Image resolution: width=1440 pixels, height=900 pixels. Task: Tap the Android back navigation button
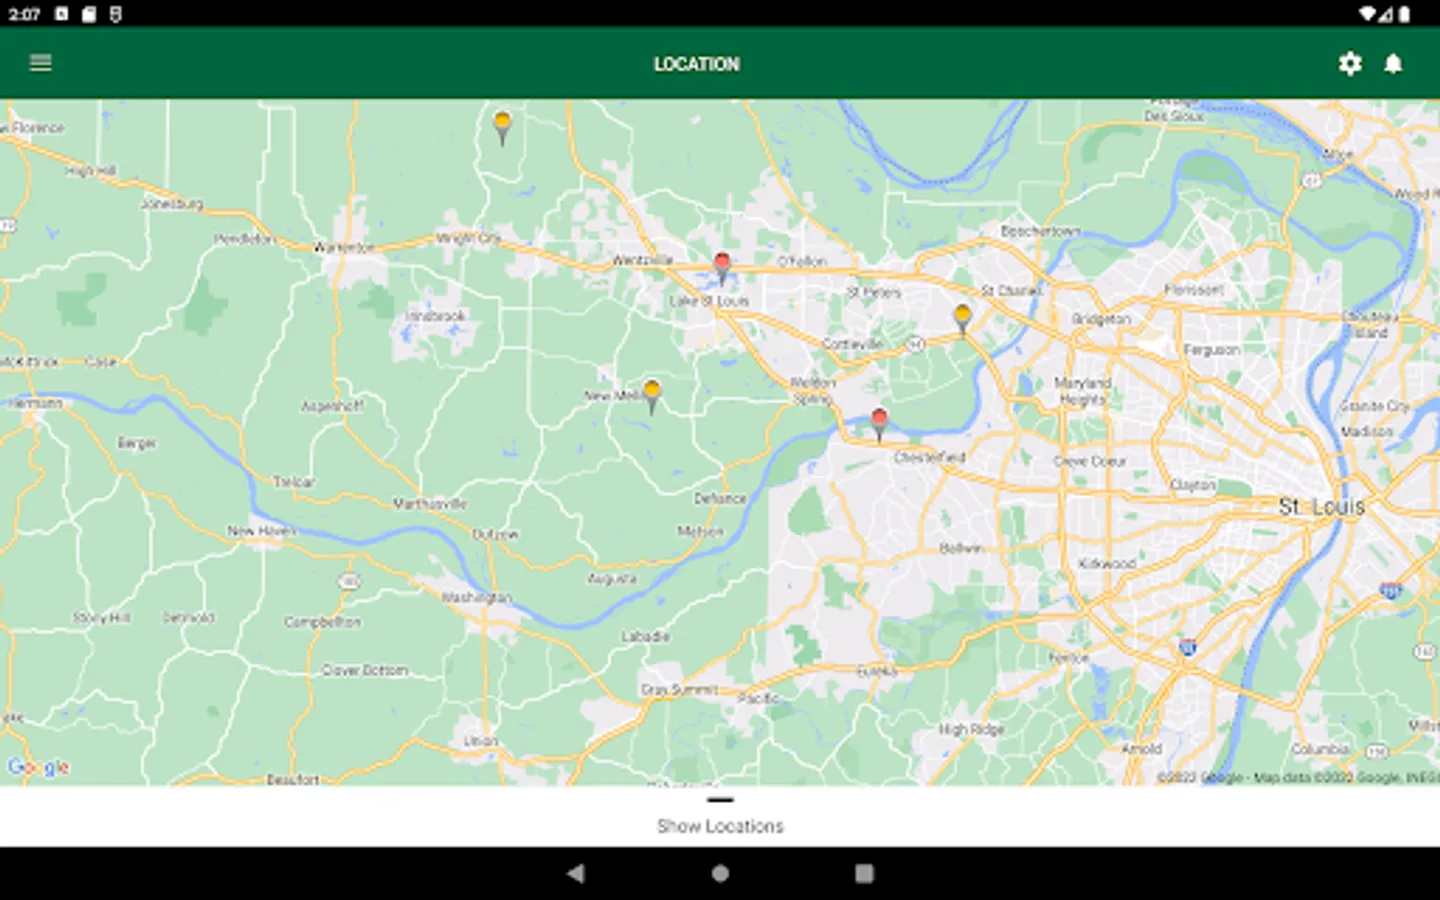575,873
